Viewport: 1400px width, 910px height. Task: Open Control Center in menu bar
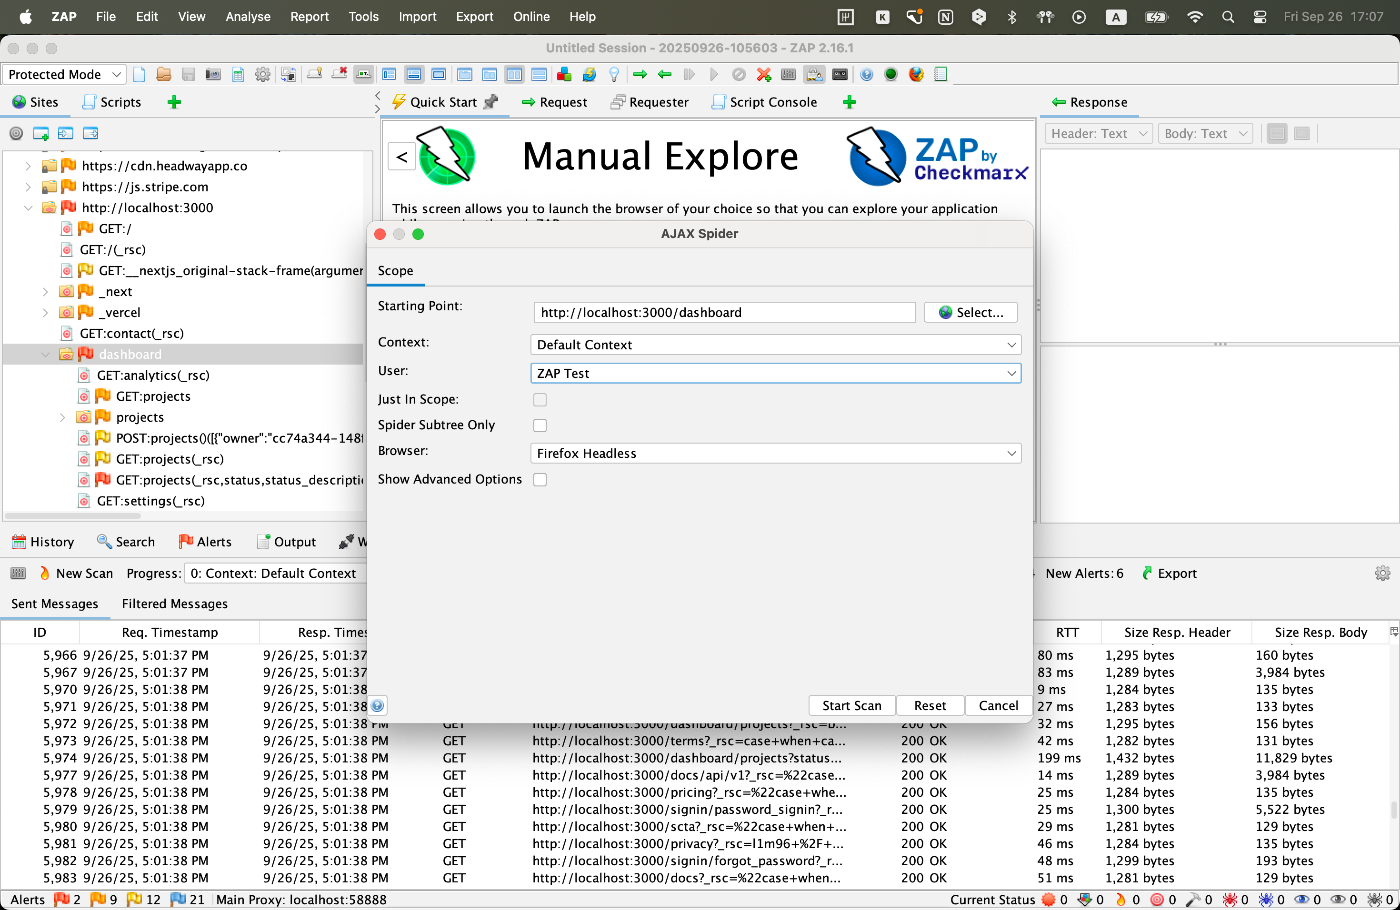tap(1260, 17)
